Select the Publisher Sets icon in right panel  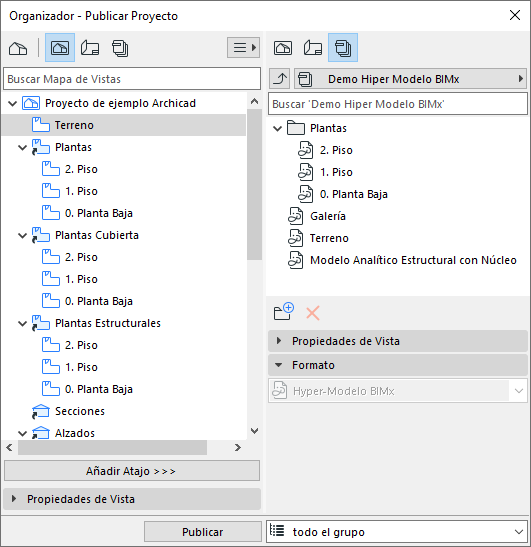pos(343,48)
